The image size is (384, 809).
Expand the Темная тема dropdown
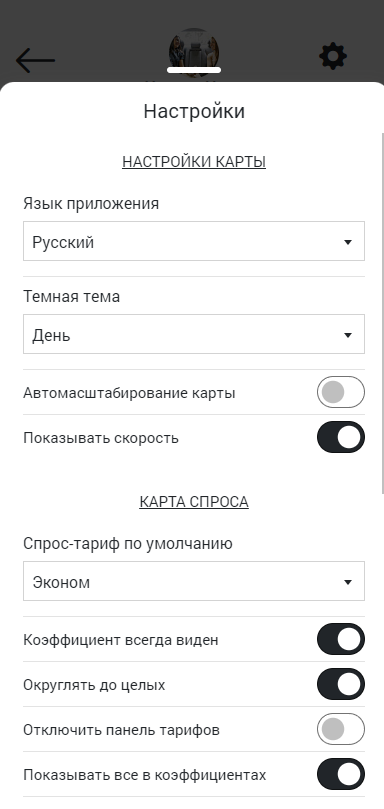point(194,334)
